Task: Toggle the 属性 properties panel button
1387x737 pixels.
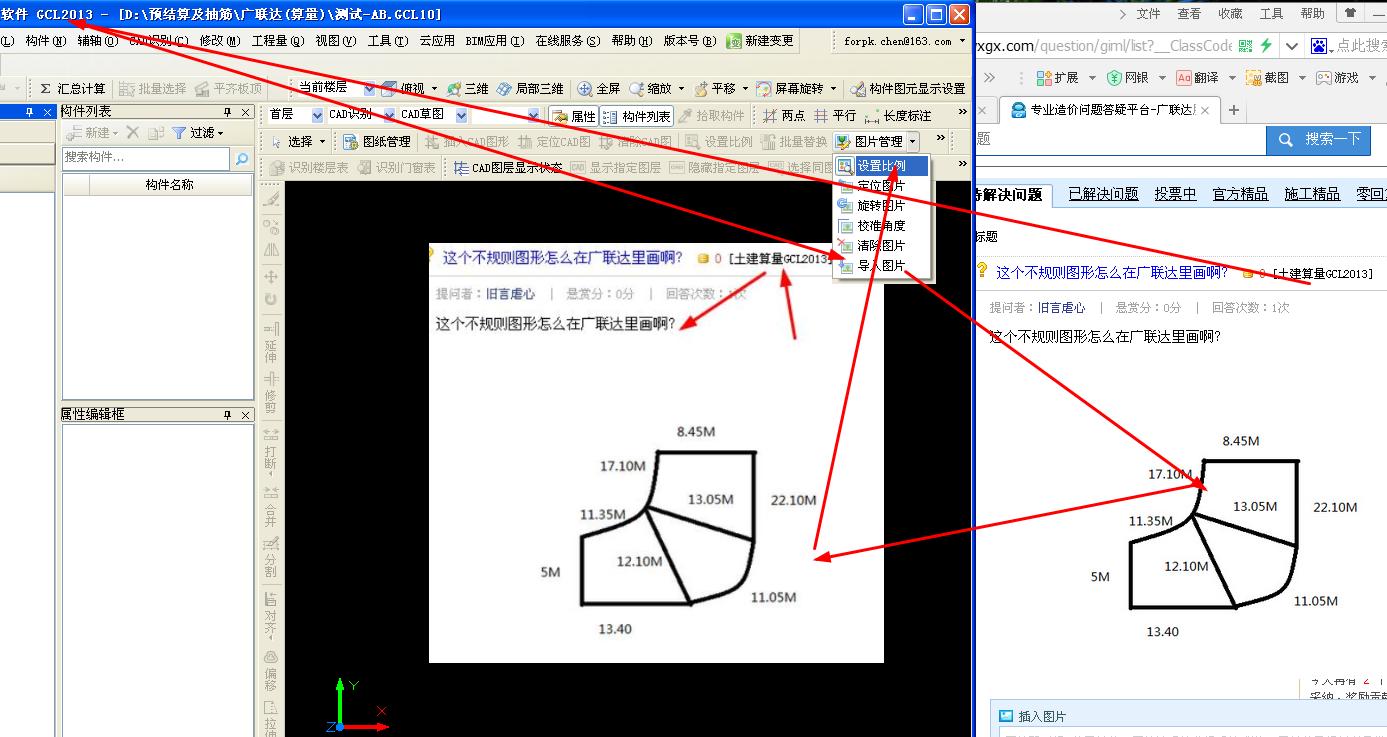Action: pyautogui.click(x=573, y=116)
